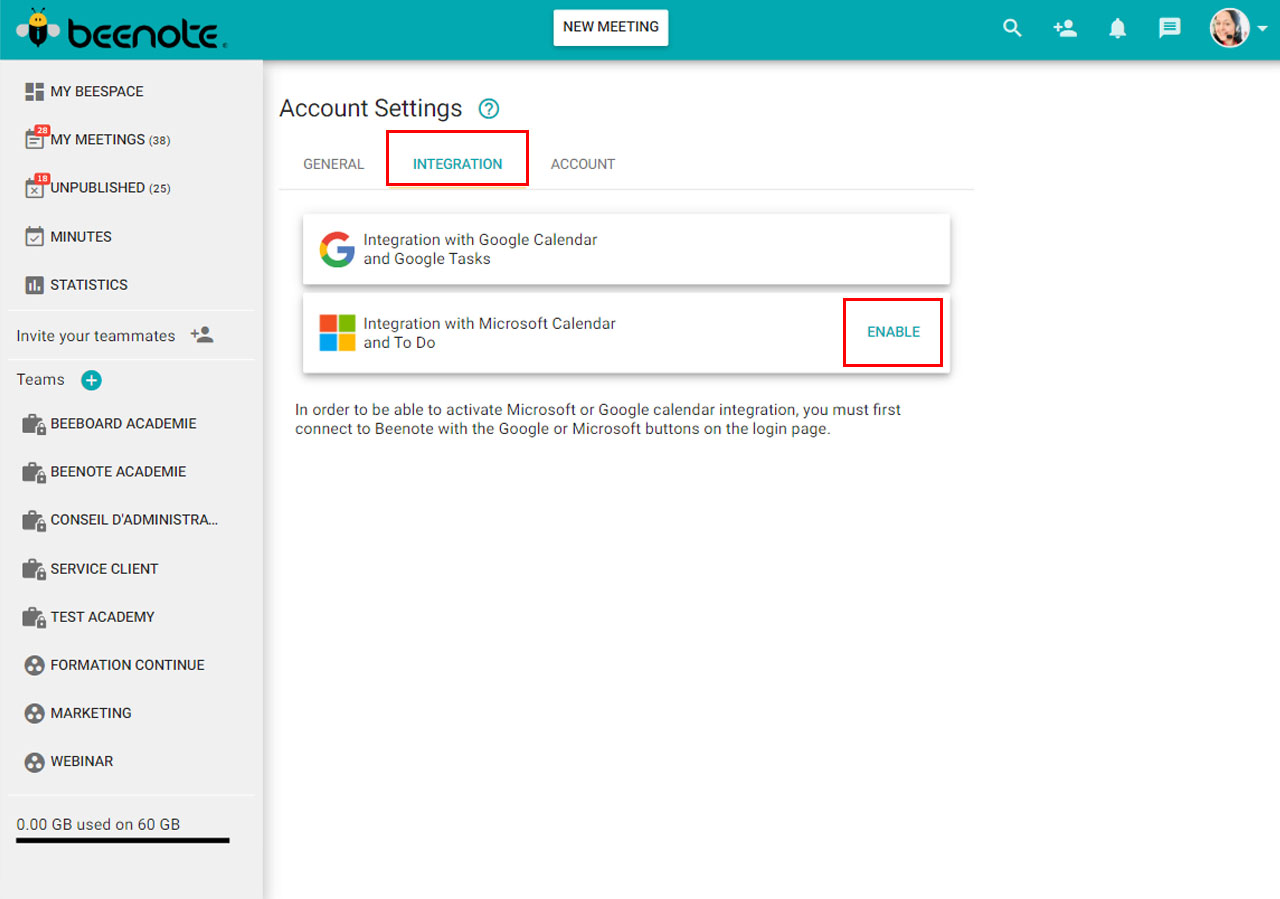This screenshot has width=1280, height=899.
Task: Open the notifications bell
Action: click(1118, 28)
